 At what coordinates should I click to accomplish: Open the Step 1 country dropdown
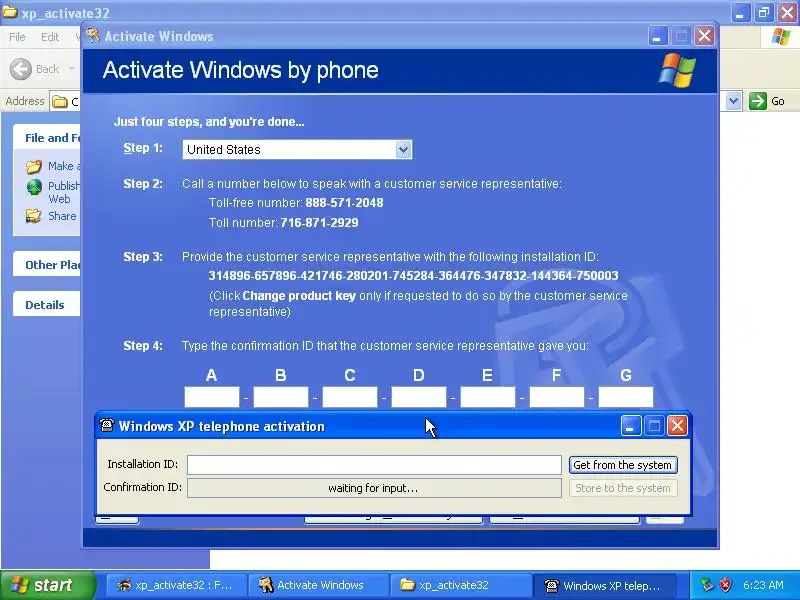point(403,149)
